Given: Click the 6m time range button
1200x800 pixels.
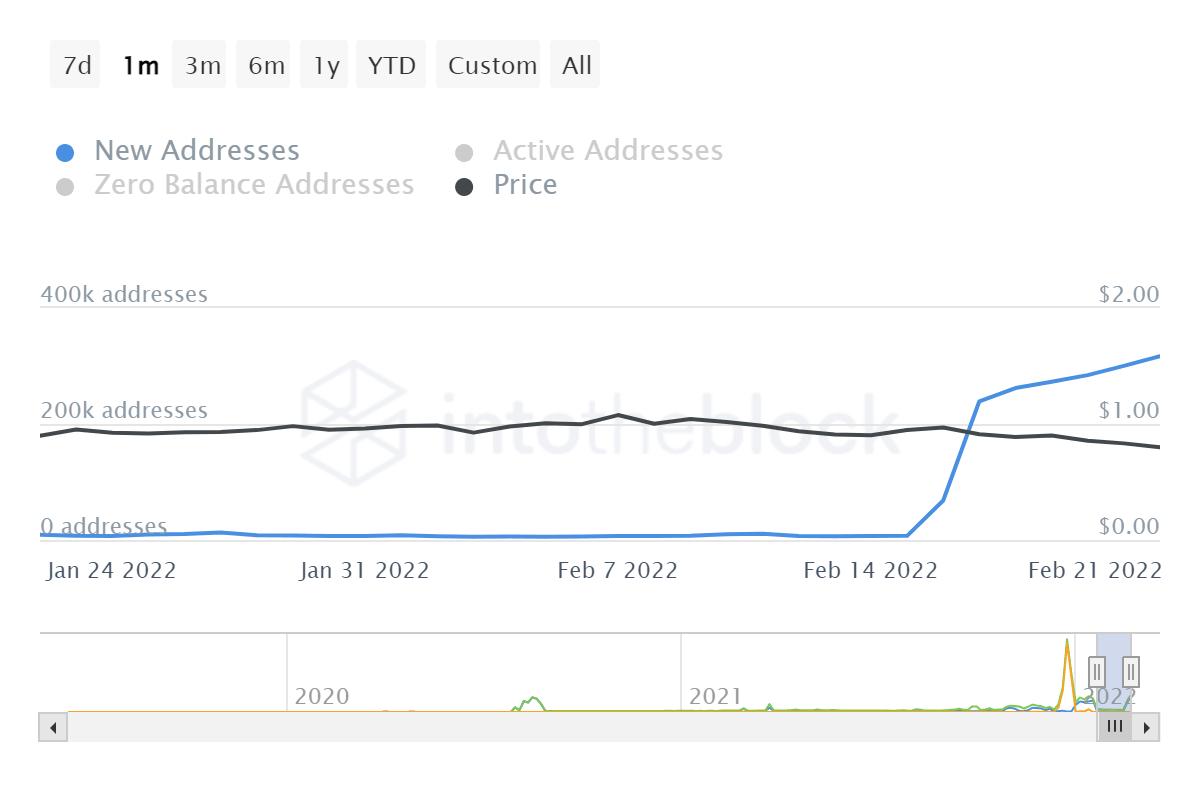Looking at the screenshot, I should point(263,64).
